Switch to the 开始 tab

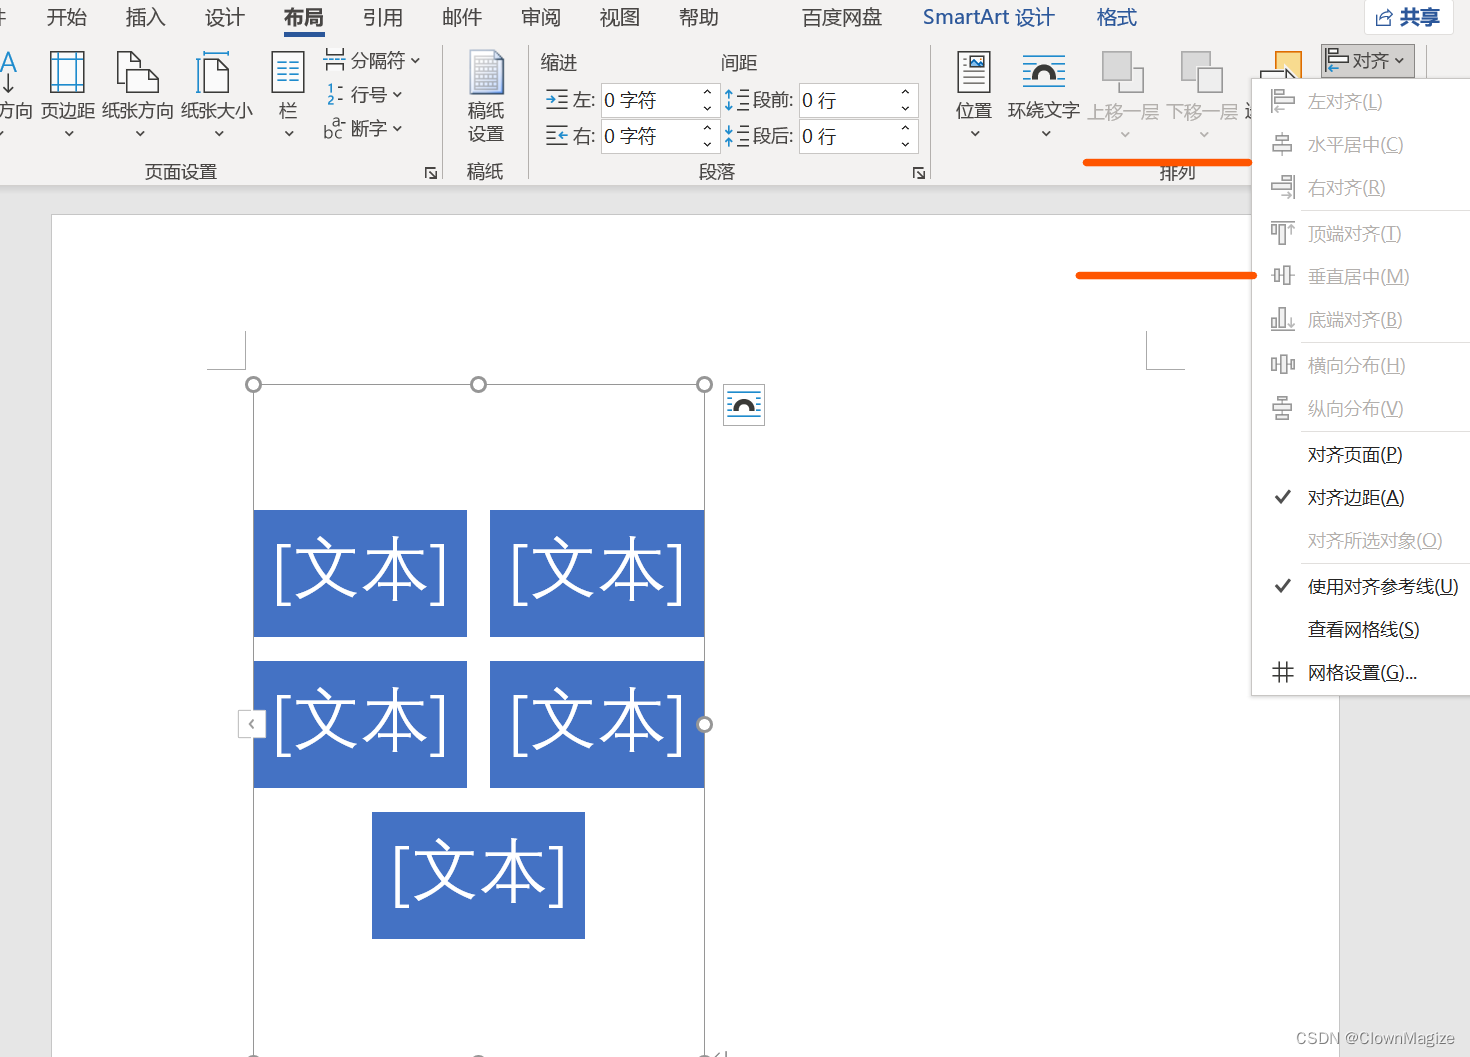[67, 17]
